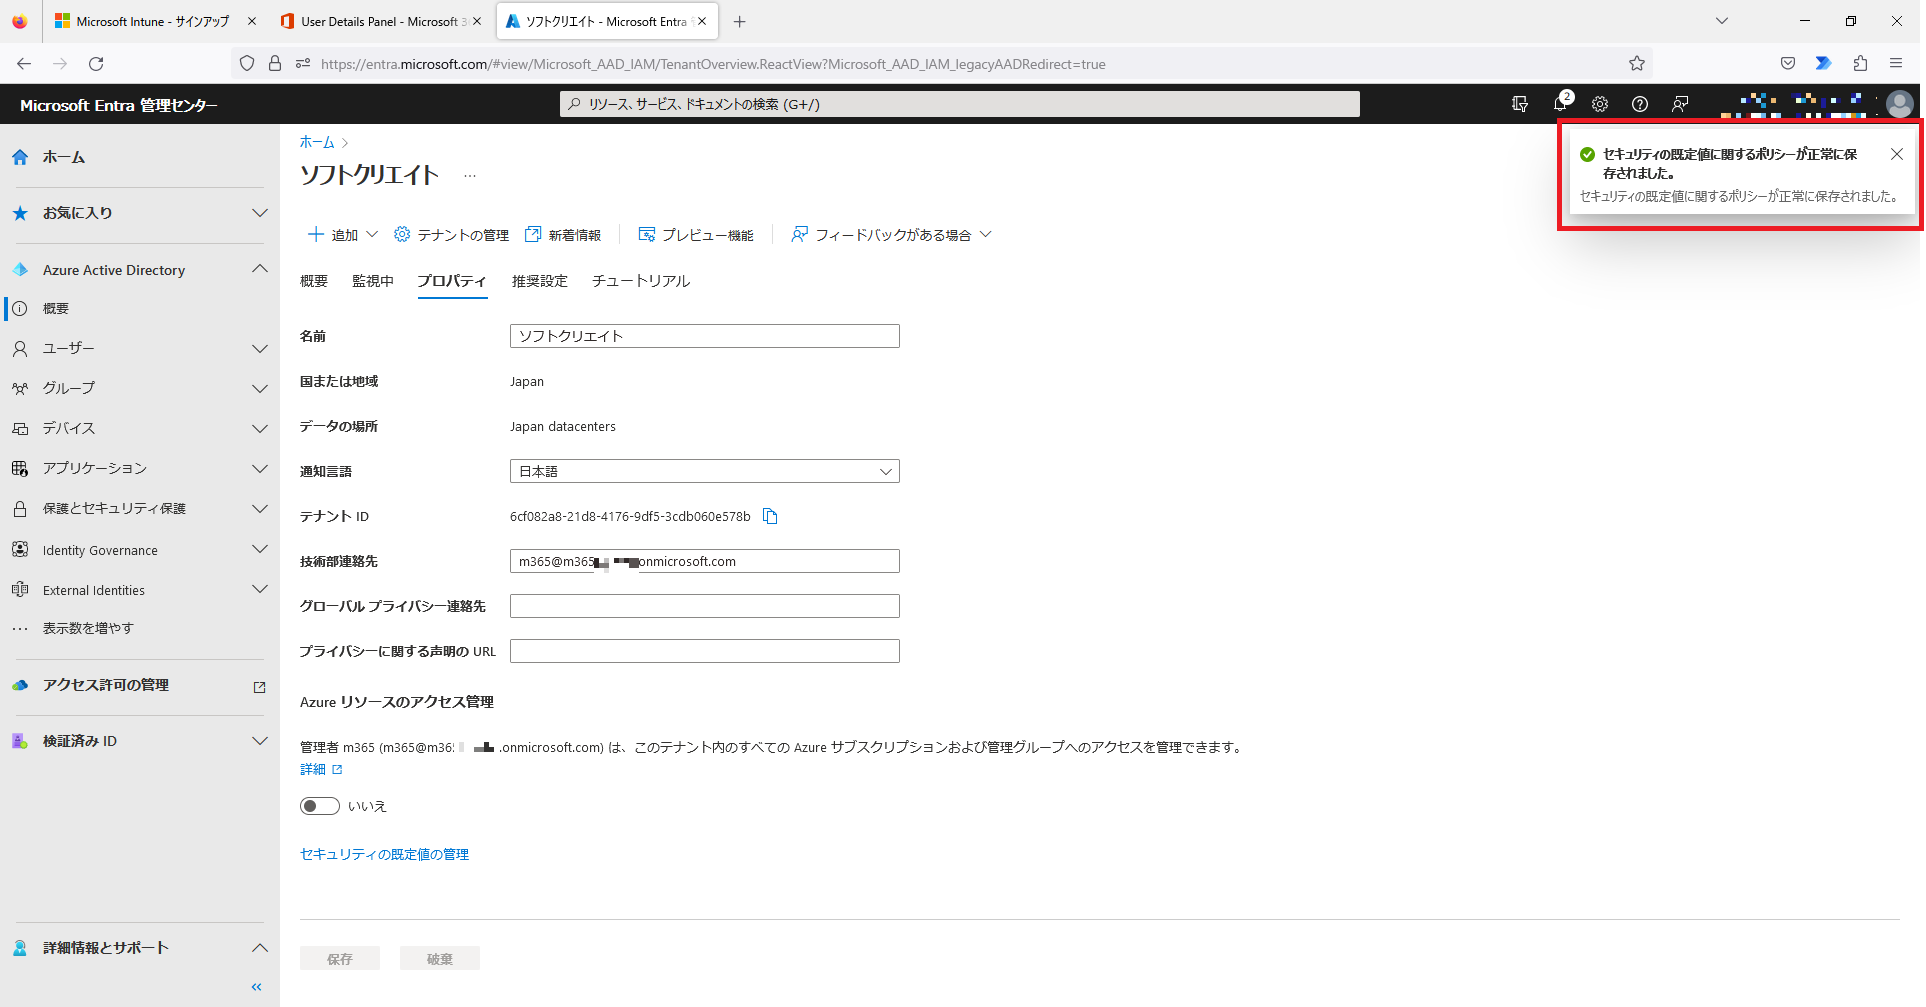Expand the 検証済み ID section
This screenshot has height=1007, width=1926.
point(260,741)
